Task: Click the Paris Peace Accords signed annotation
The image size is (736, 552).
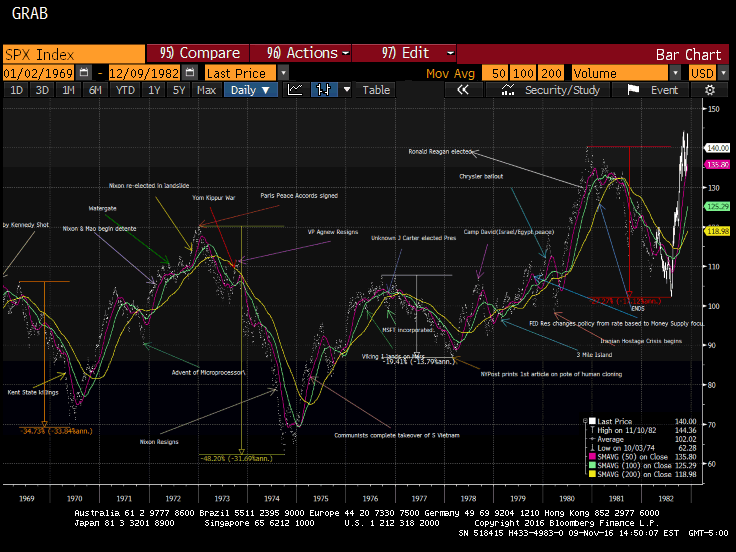Action: (299, 196)
